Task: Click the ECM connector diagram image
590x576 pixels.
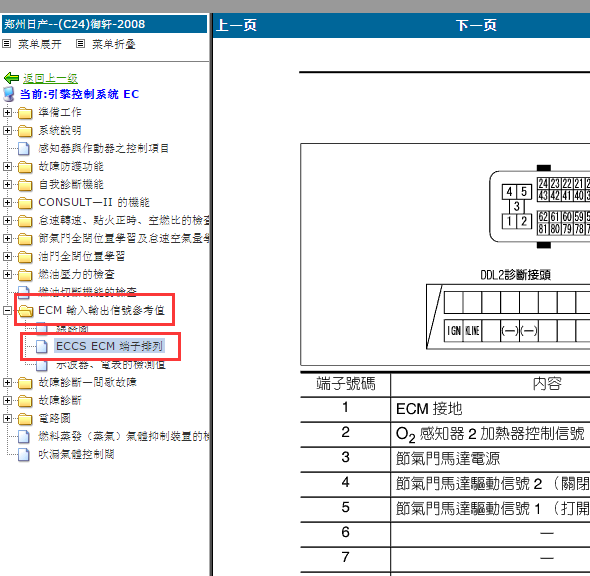Action: pos(540,207)
